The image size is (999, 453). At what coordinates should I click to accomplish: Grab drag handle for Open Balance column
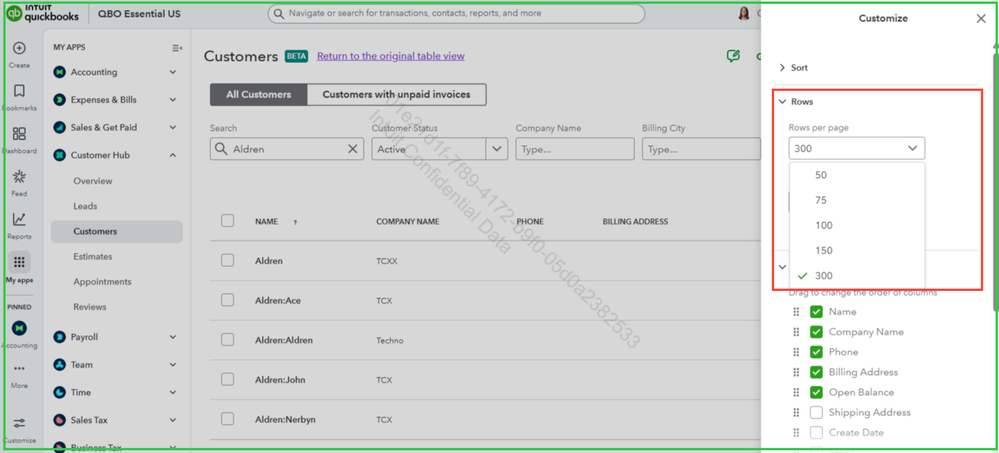pos(796,392)
